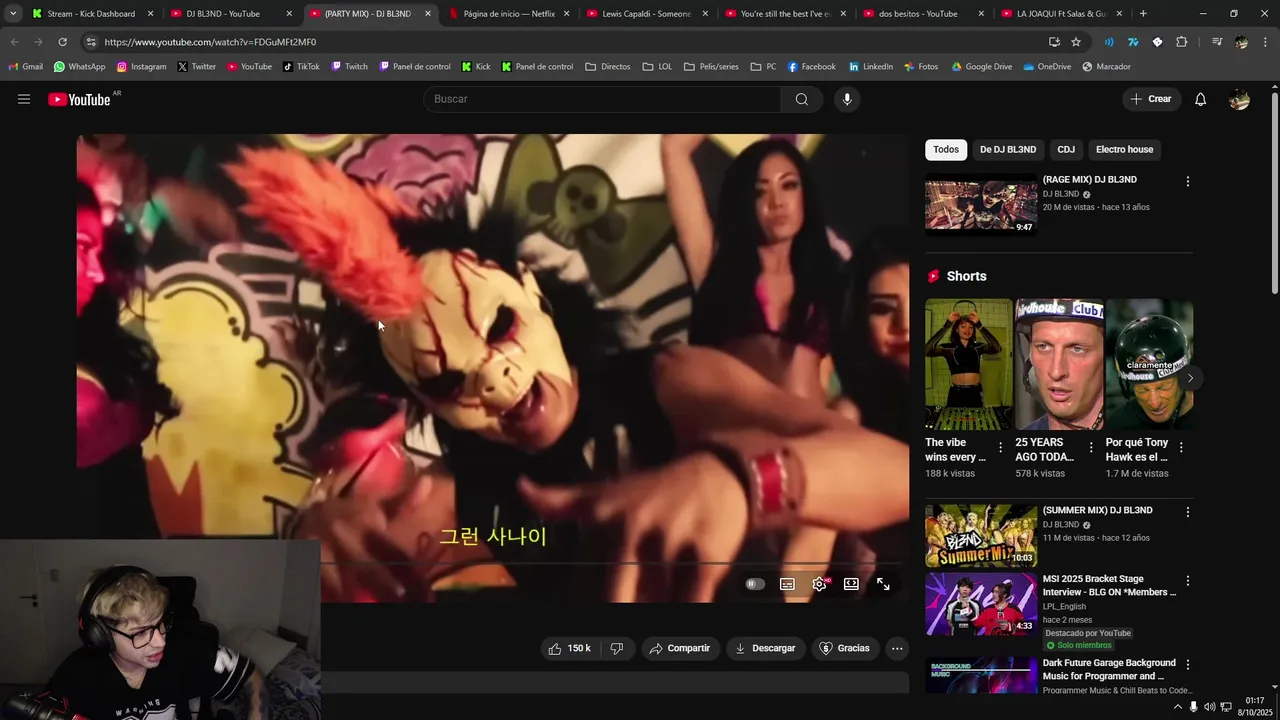1280x720 pixels.
Task: Open more actions under the video
Action: point(897,648)
